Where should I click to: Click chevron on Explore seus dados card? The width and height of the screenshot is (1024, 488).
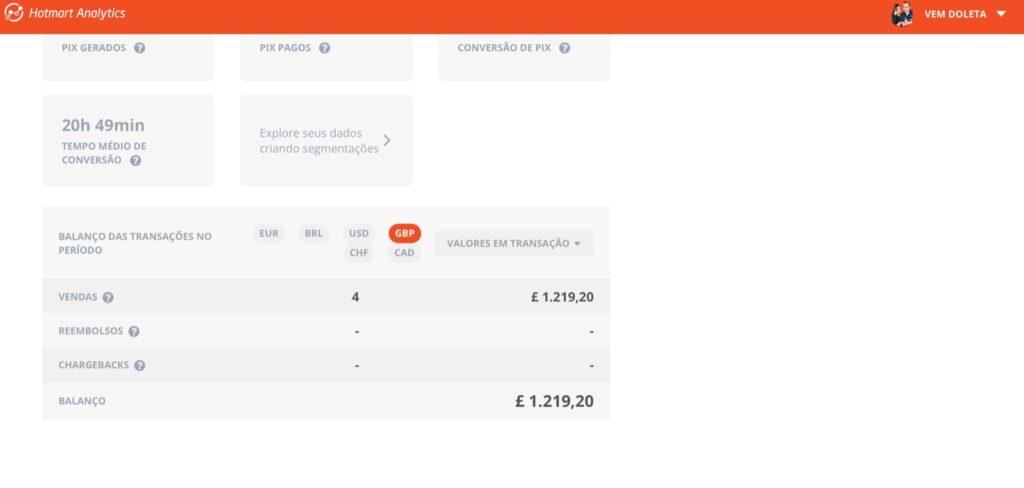pyautogui.click(x=387, y=141)
